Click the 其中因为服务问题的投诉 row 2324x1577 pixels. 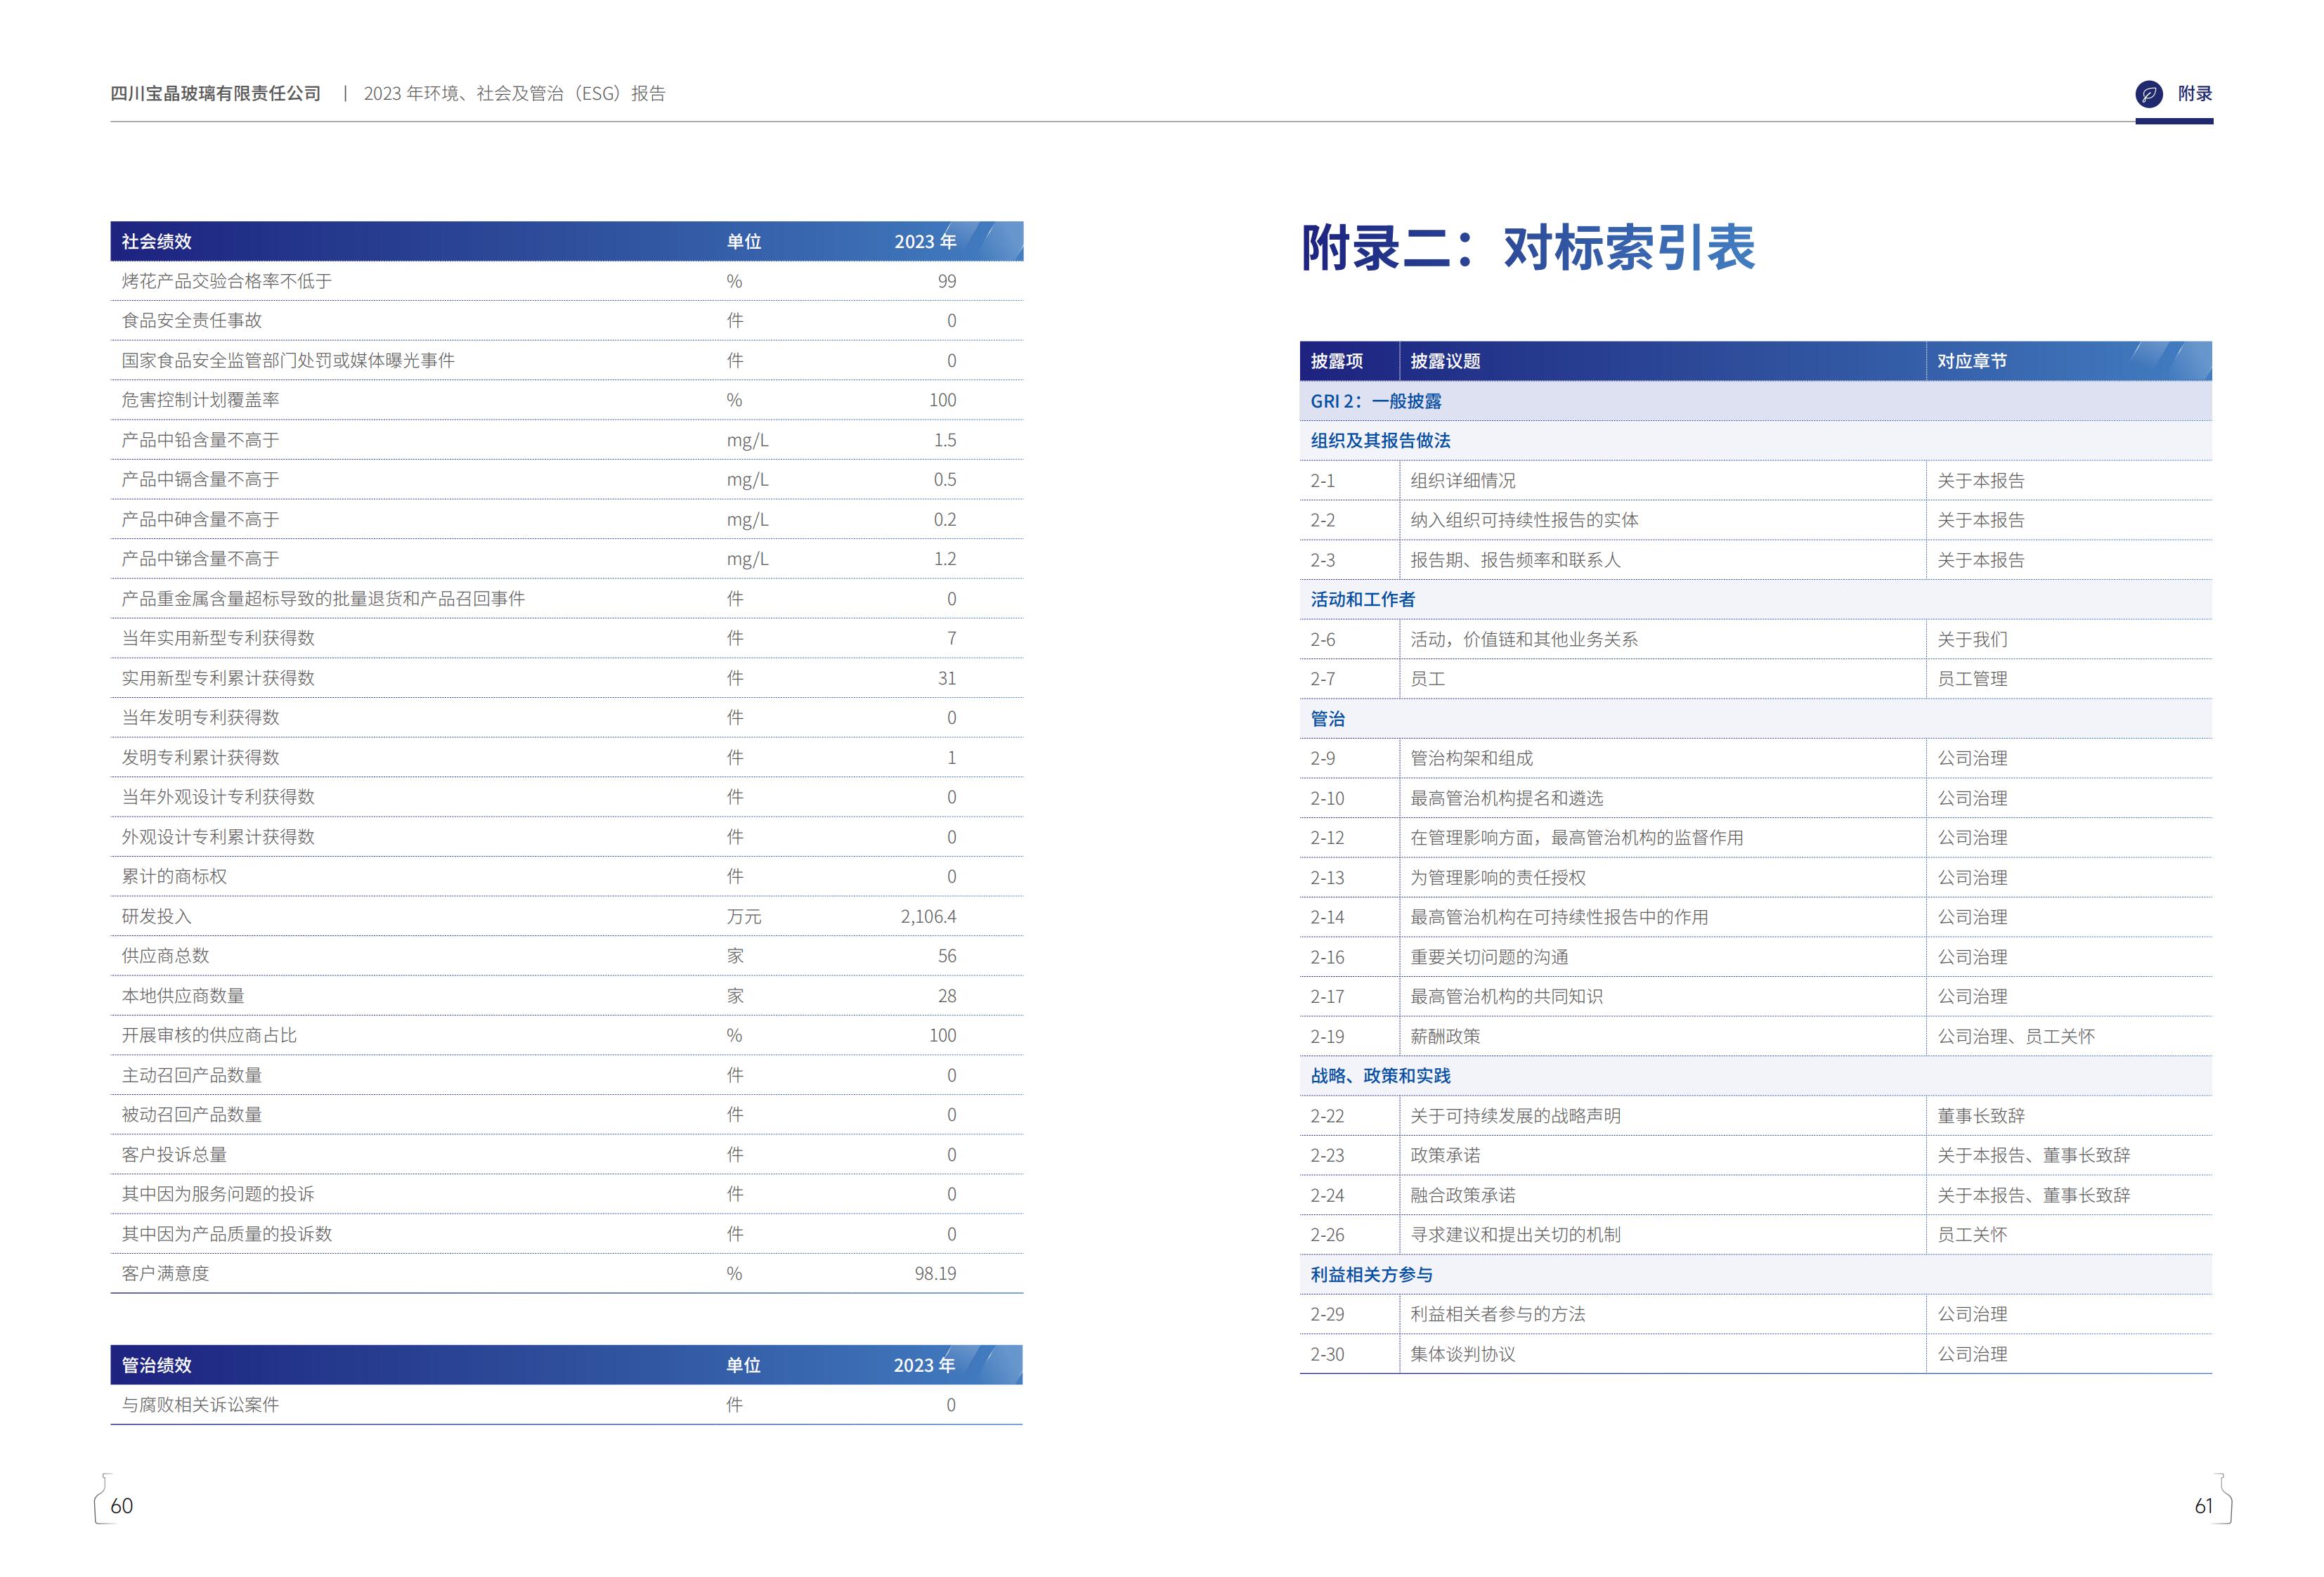pyautogui.click(x=567, y=1194)
